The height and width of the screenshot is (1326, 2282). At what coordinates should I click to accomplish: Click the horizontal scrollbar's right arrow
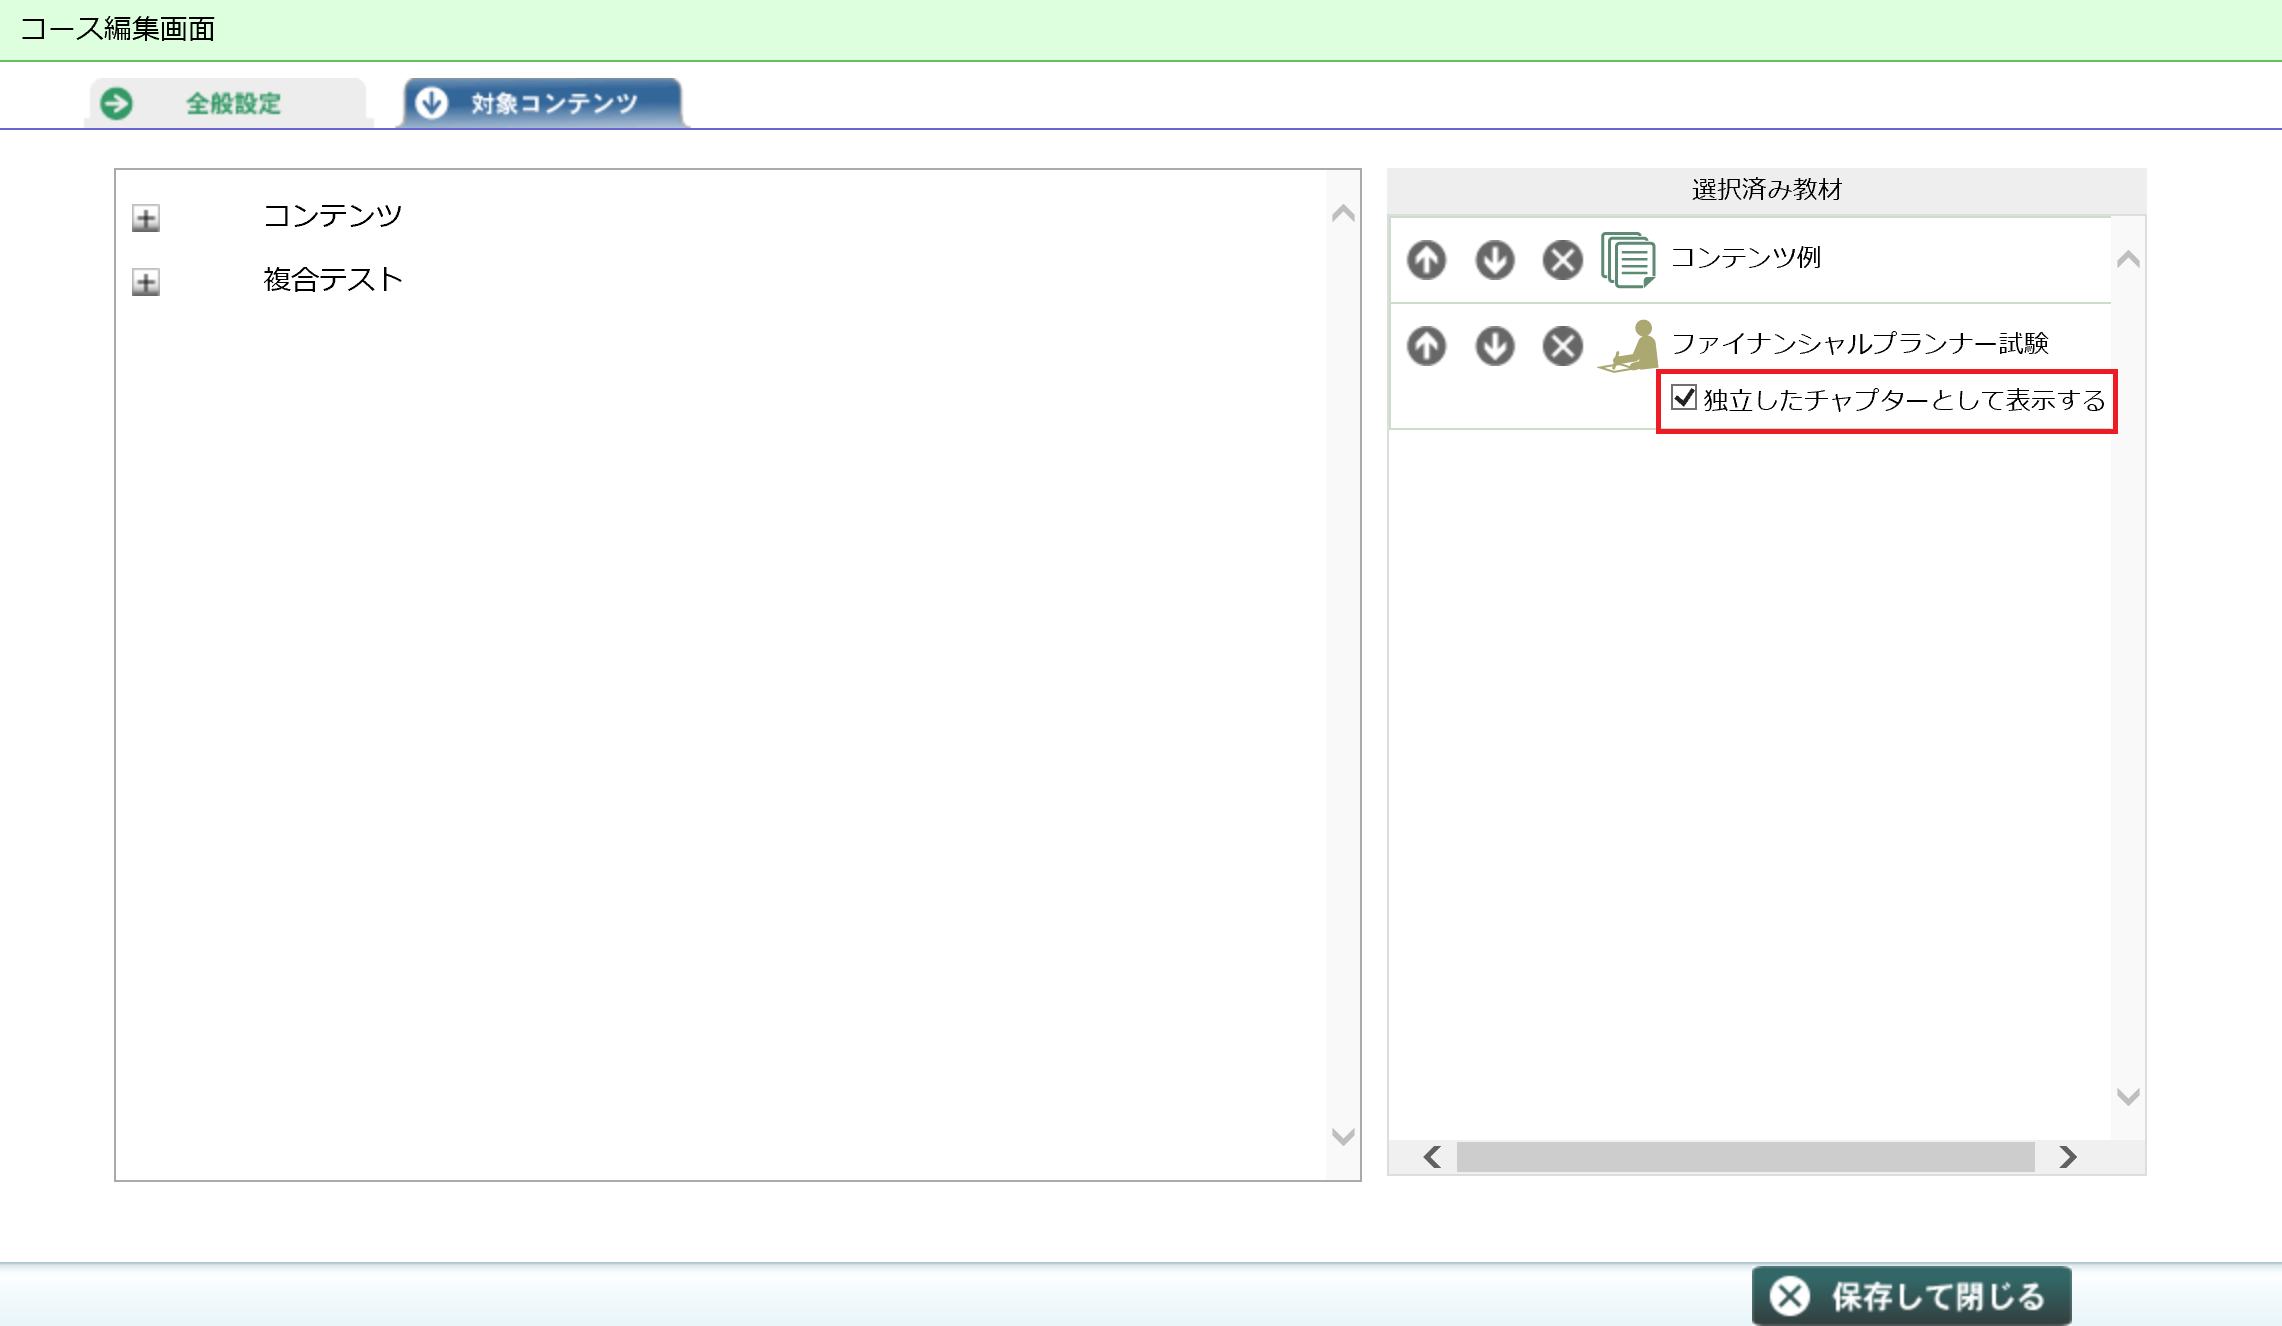tap(2068, 1157)
